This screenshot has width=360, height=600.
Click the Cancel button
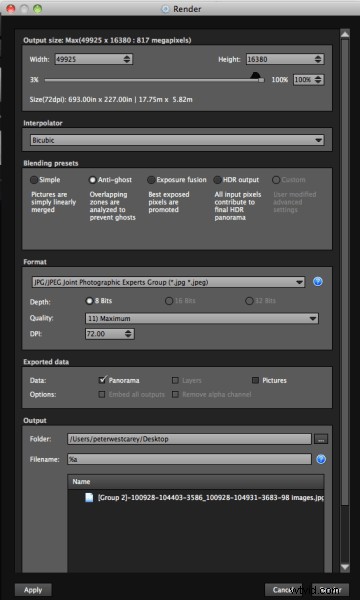[x=283, y=590]
